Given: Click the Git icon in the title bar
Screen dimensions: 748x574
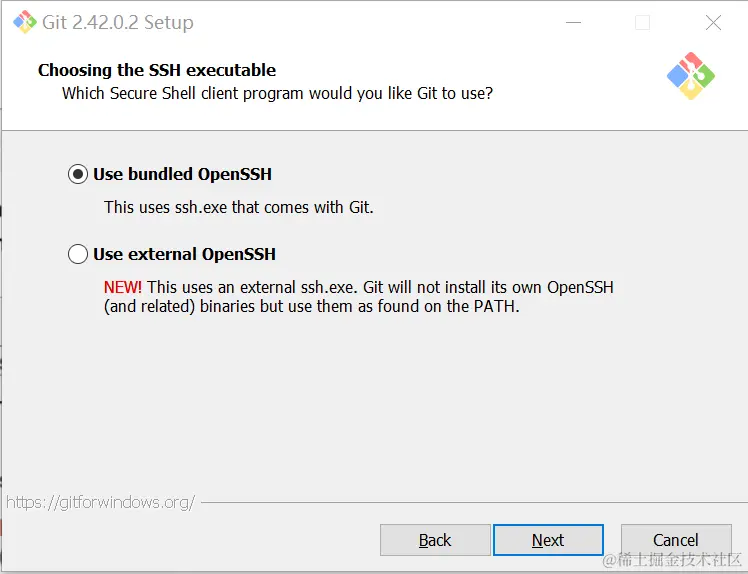Looking at the screenshot, I should [24, 22].
